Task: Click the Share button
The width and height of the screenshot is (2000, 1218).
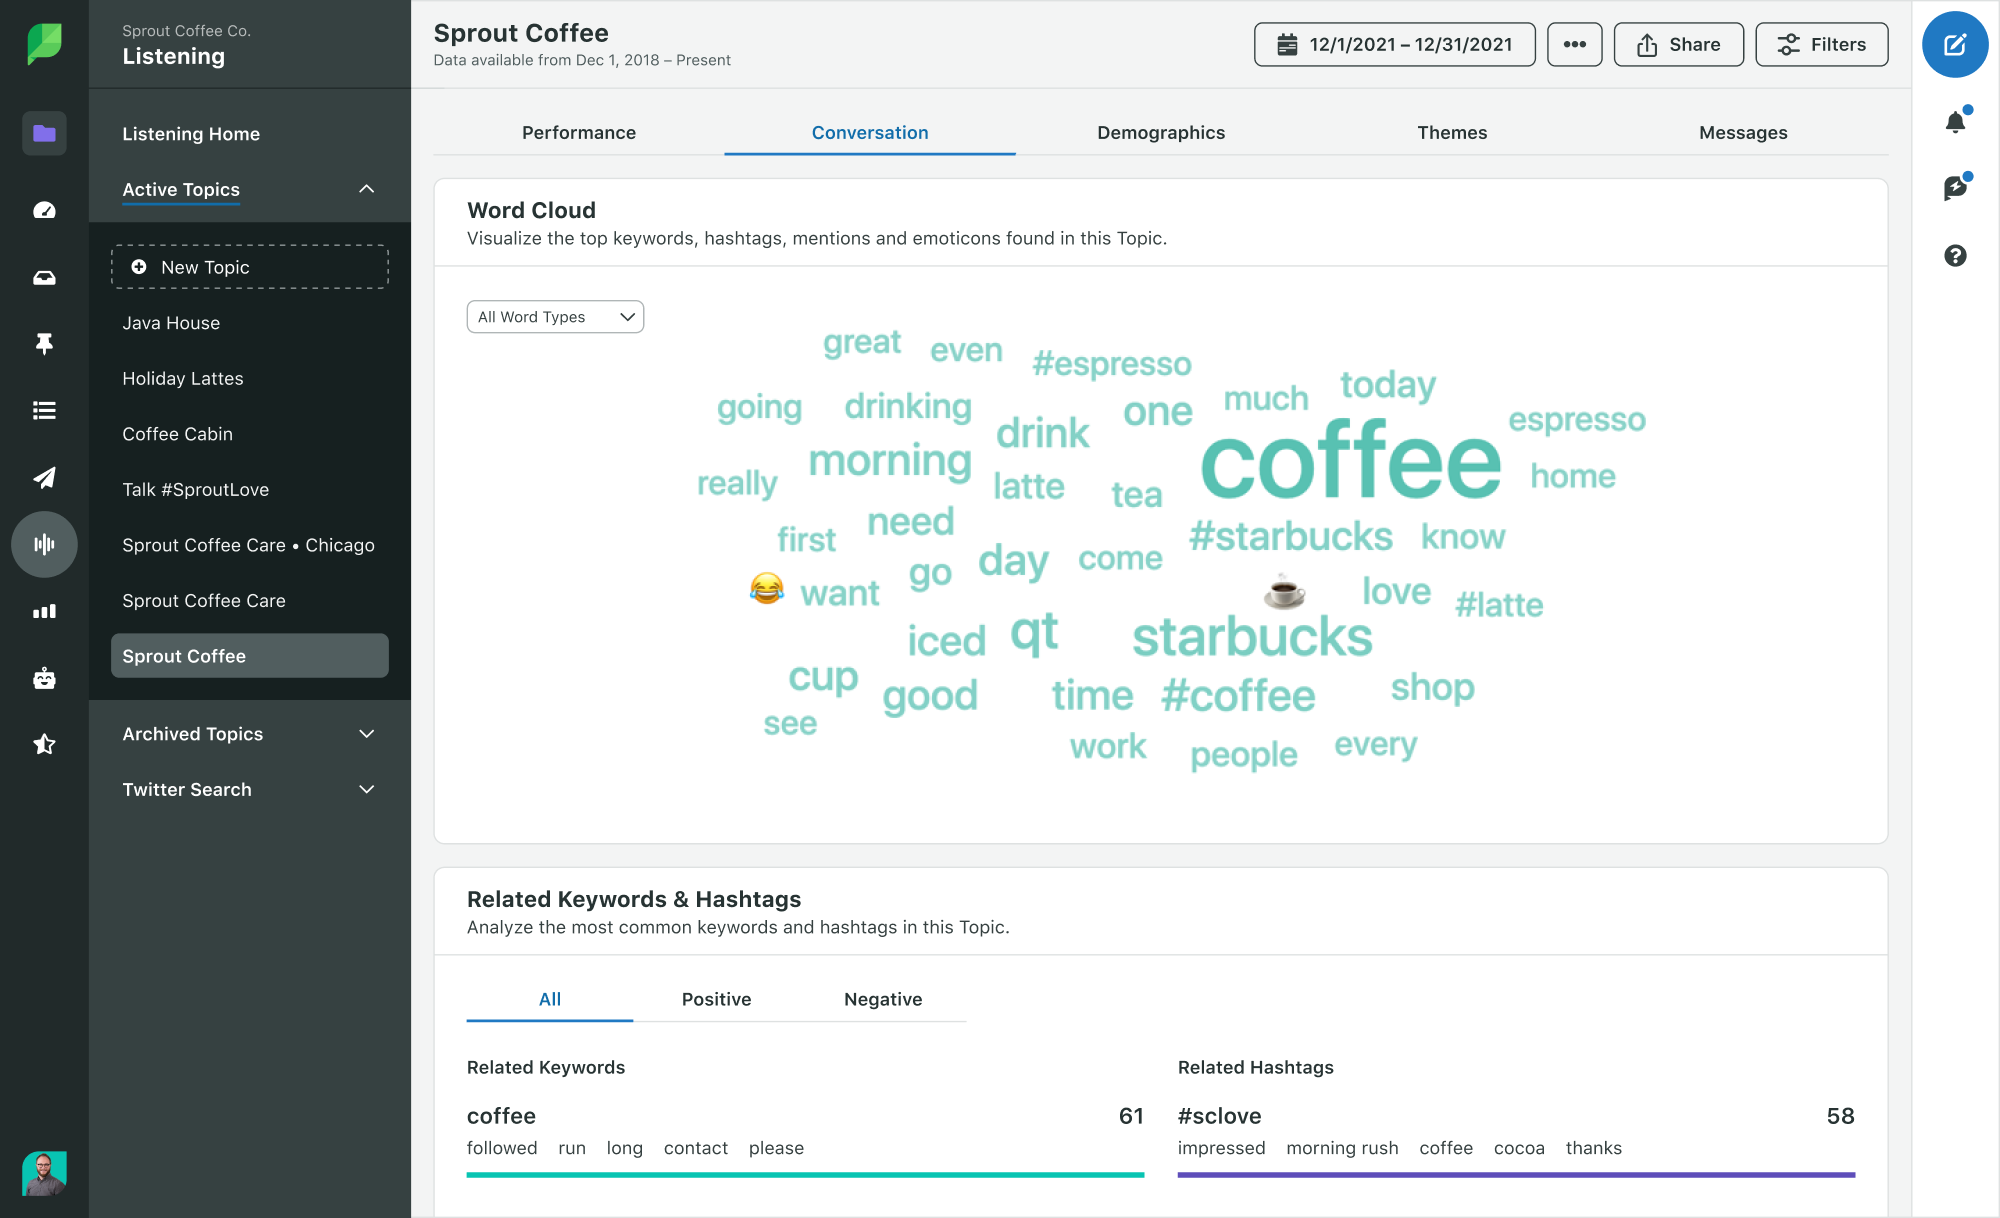Action: 1679,43
